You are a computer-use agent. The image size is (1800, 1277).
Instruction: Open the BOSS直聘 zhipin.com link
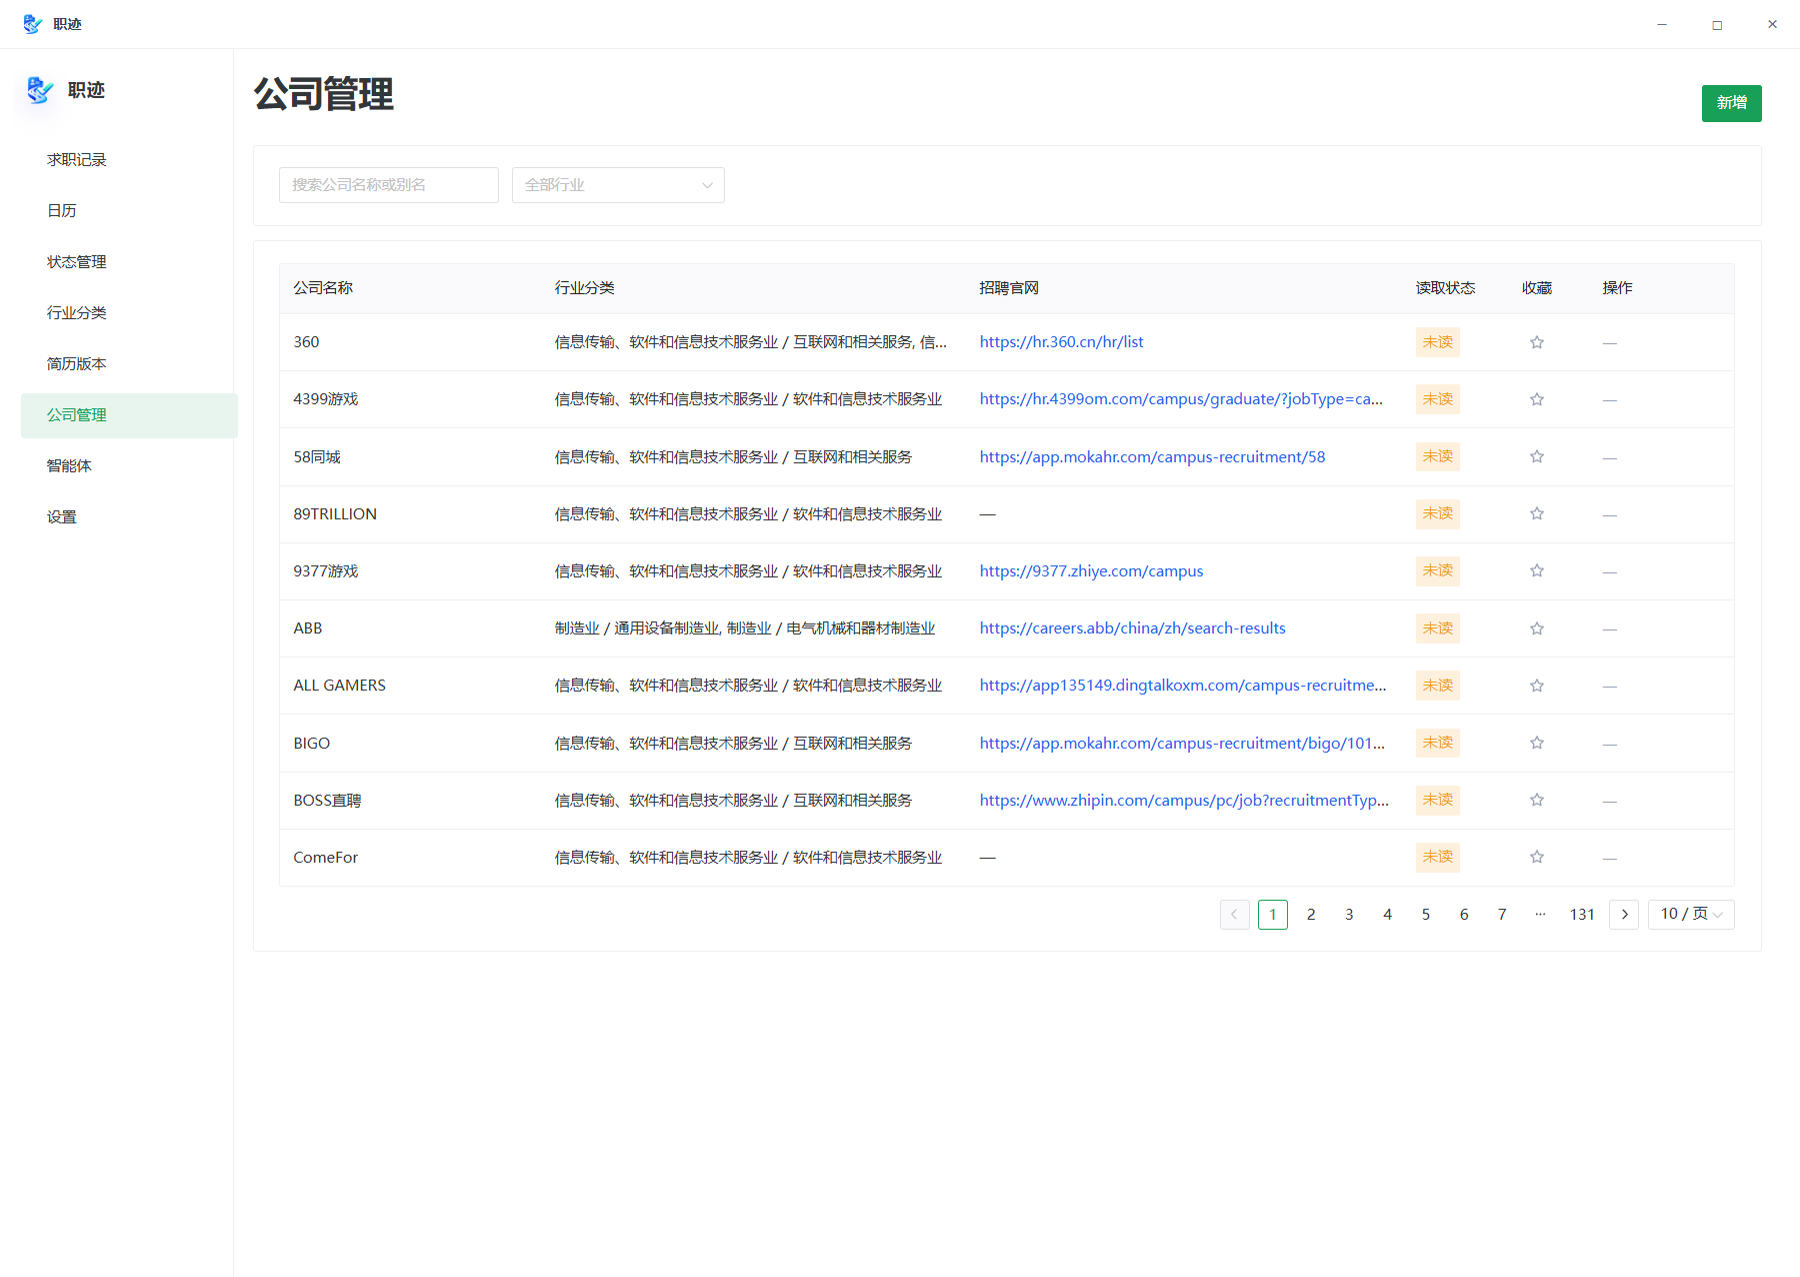pos(1184,800)
